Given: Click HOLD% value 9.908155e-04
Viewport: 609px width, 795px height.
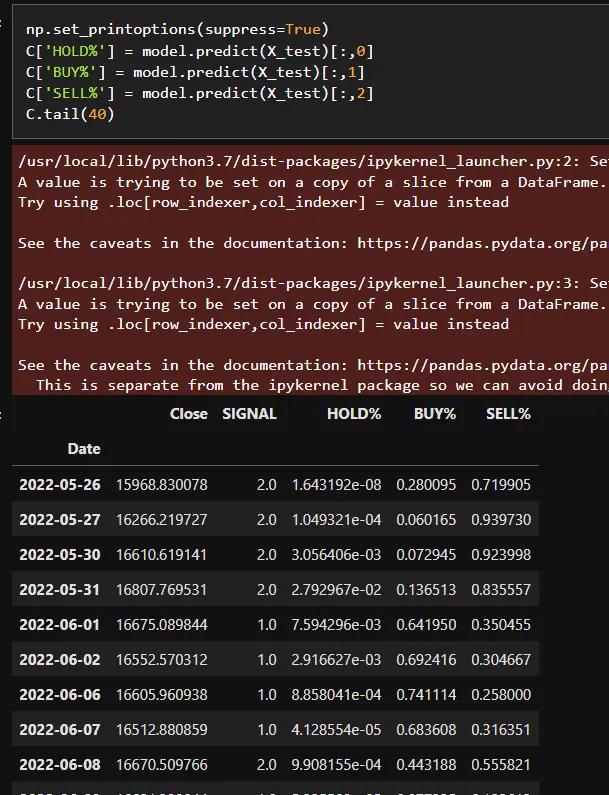Looking at the screenshot, I should pos(336,765).
